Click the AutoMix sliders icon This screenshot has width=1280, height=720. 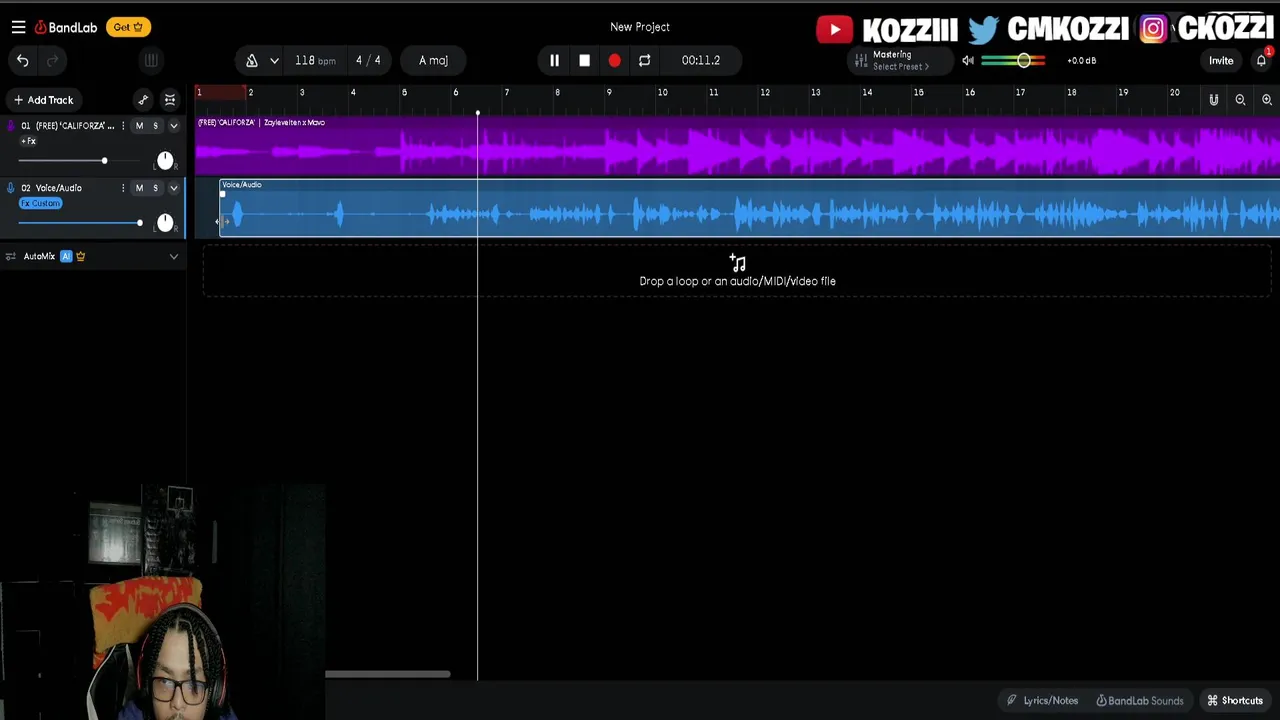[11, 257]
